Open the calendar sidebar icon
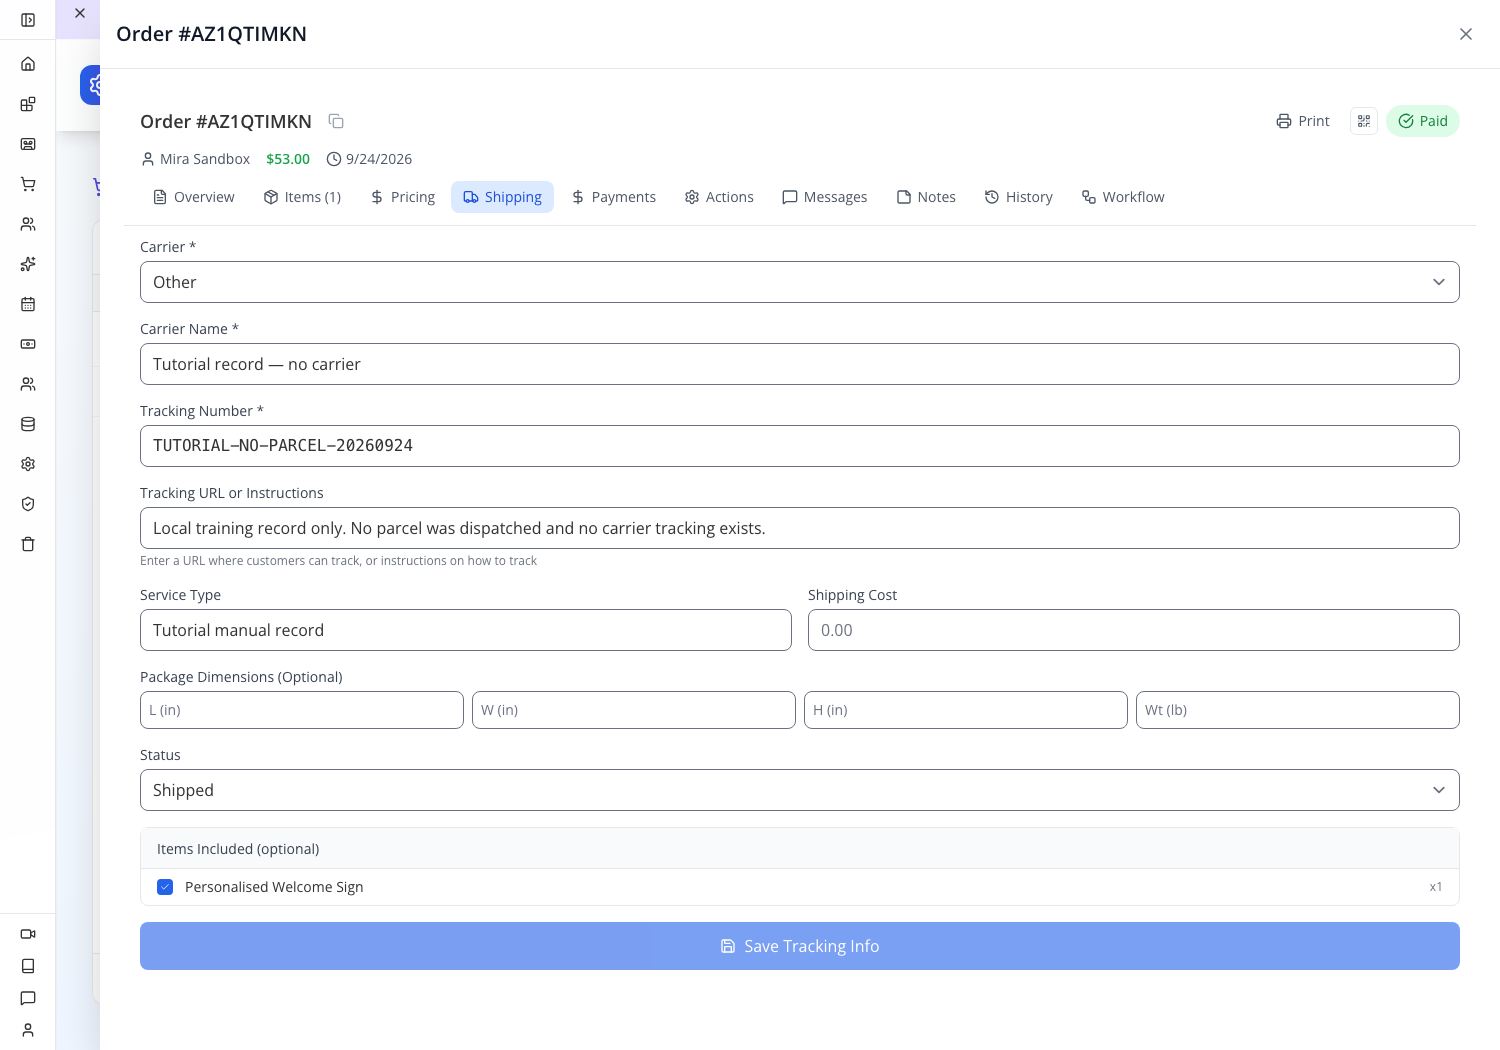1500x1050 pixels. pos(28,304)
